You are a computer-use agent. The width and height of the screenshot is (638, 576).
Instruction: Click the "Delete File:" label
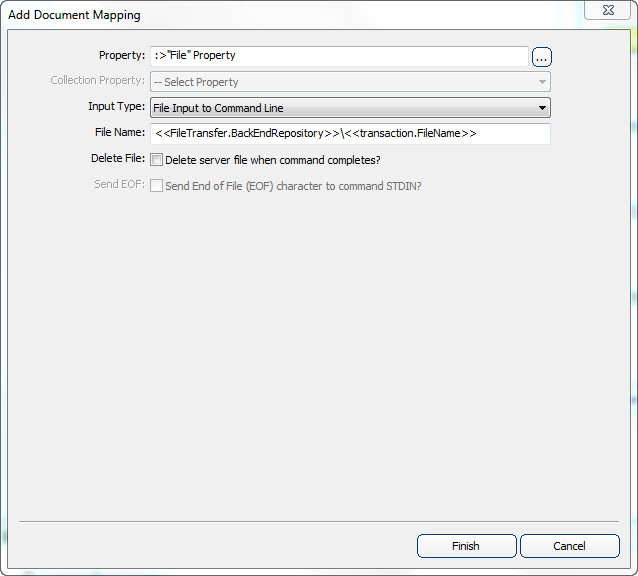118,158
